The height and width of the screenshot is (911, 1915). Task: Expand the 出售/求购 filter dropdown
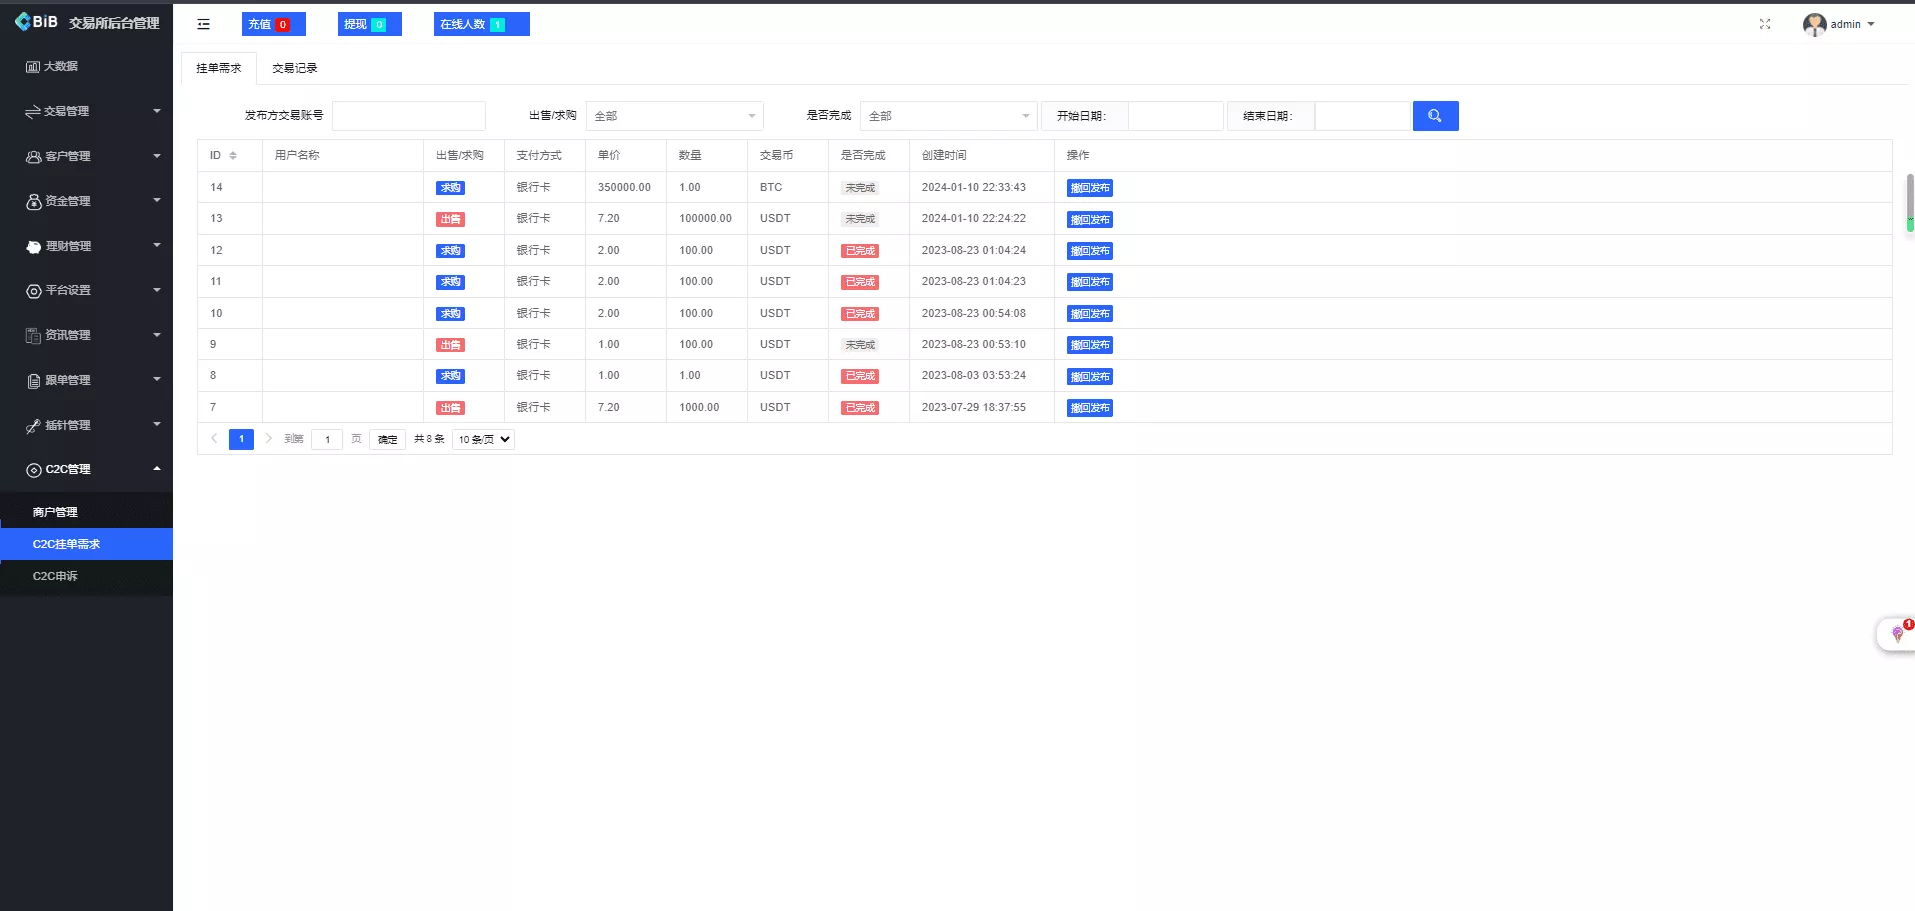point(674,116)
